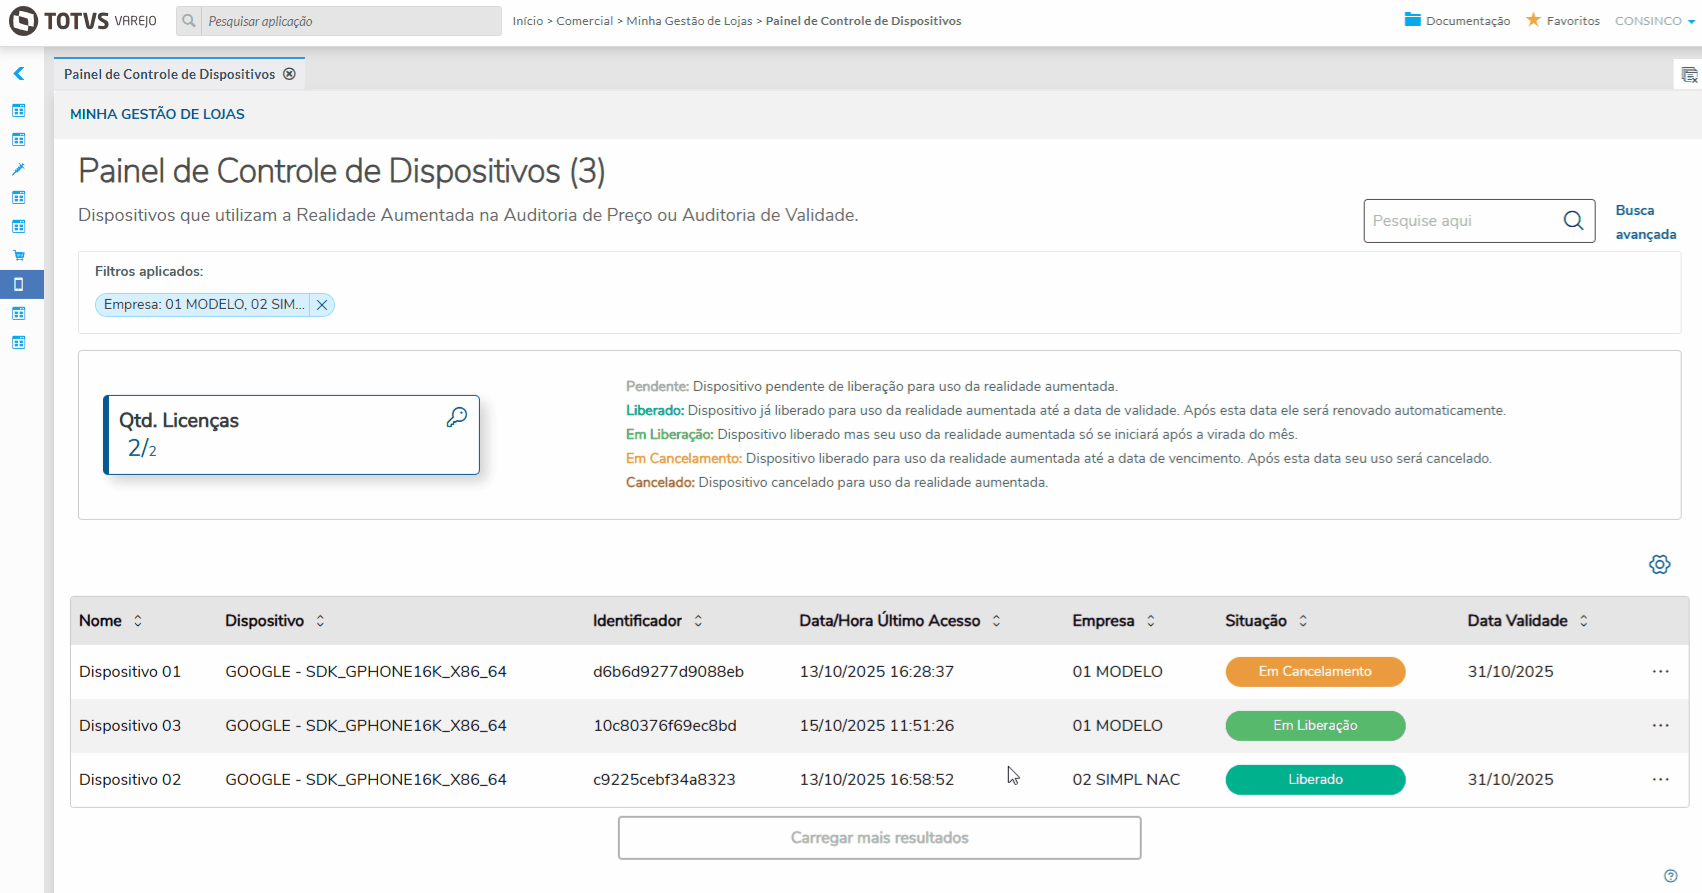1702x893 pixels.
Task: Click Carregar mais resultados button
Action: click(x=880, y=838)
